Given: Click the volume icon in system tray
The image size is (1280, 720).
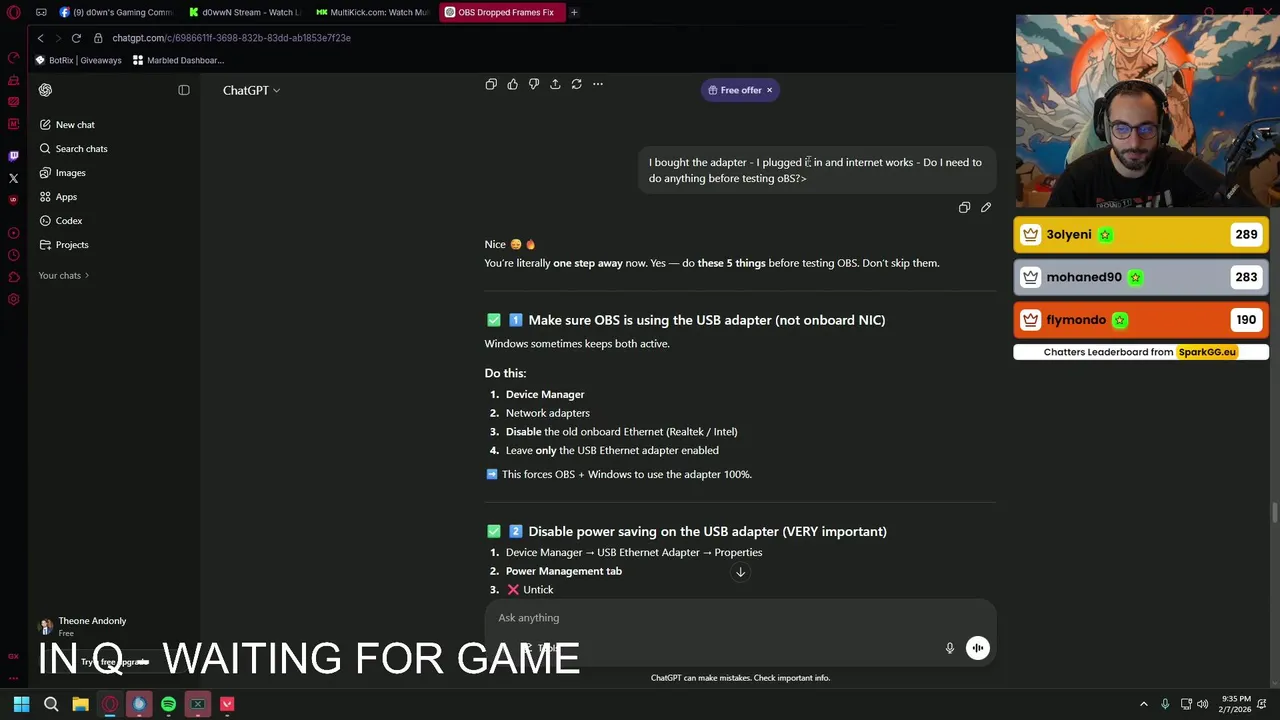Looking at the screenshot, I should coord(1203,704).
